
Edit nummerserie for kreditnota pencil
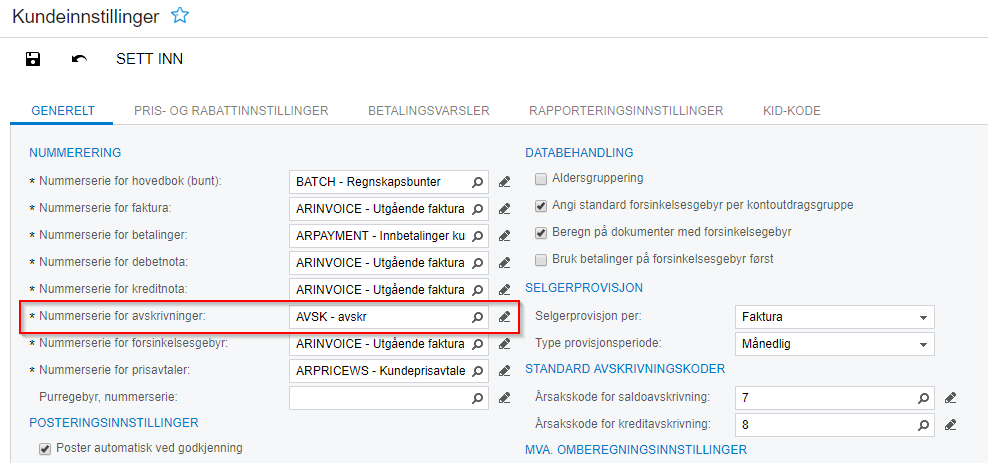pos(504,290)
